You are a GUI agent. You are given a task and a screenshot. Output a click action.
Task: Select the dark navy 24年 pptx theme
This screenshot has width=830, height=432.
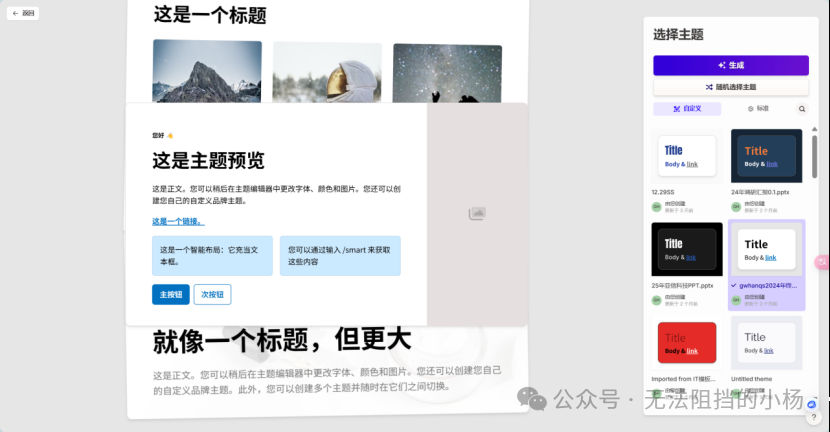(766, 156)
